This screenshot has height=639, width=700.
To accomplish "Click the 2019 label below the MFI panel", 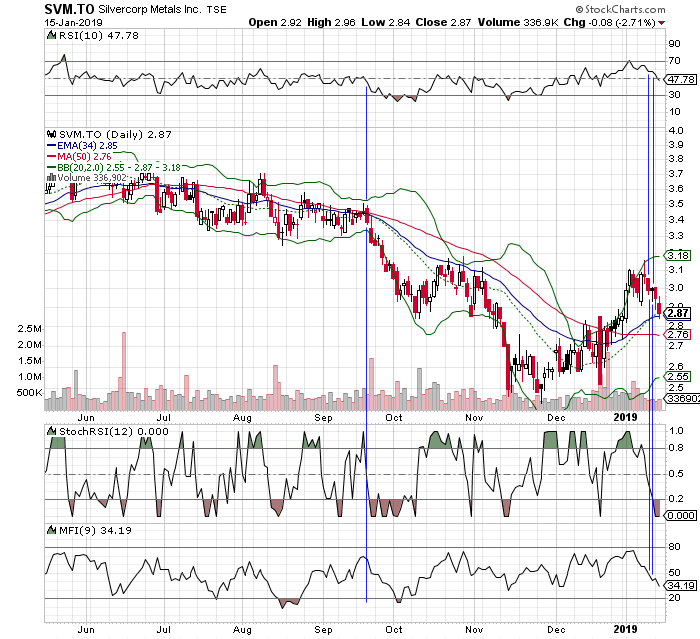I will 625,629.
